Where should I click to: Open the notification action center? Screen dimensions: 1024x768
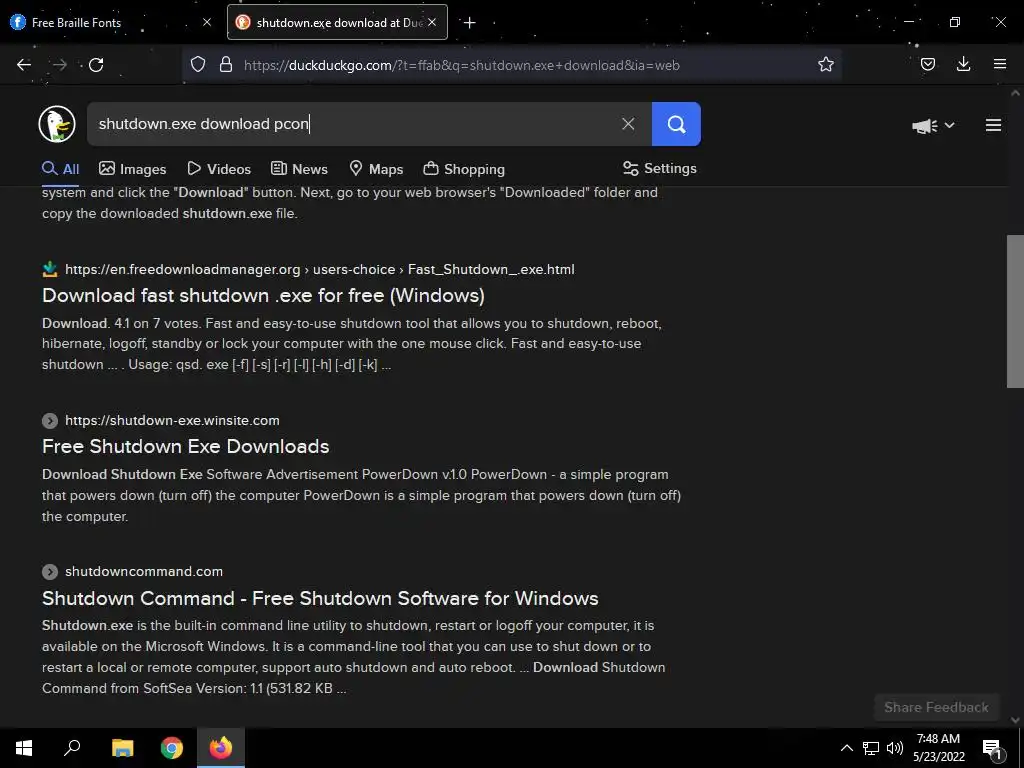point(992,749)
